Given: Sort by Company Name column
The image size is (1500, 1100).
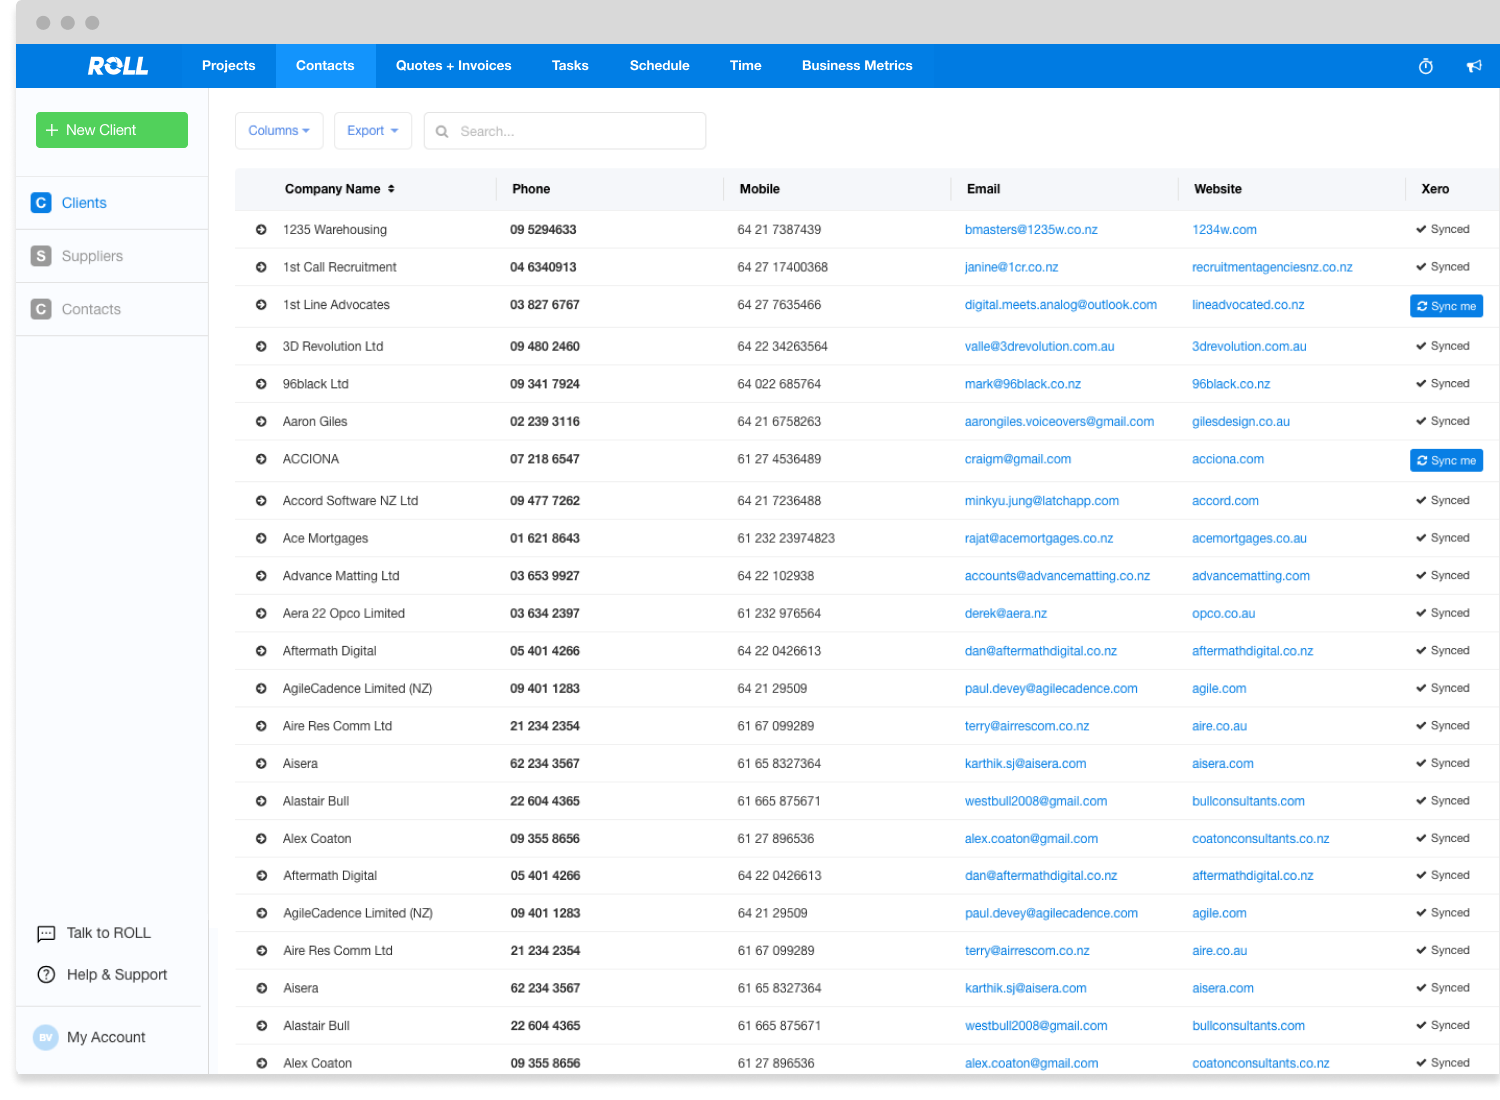Looking at the screenshot, I should coord(339,189).
